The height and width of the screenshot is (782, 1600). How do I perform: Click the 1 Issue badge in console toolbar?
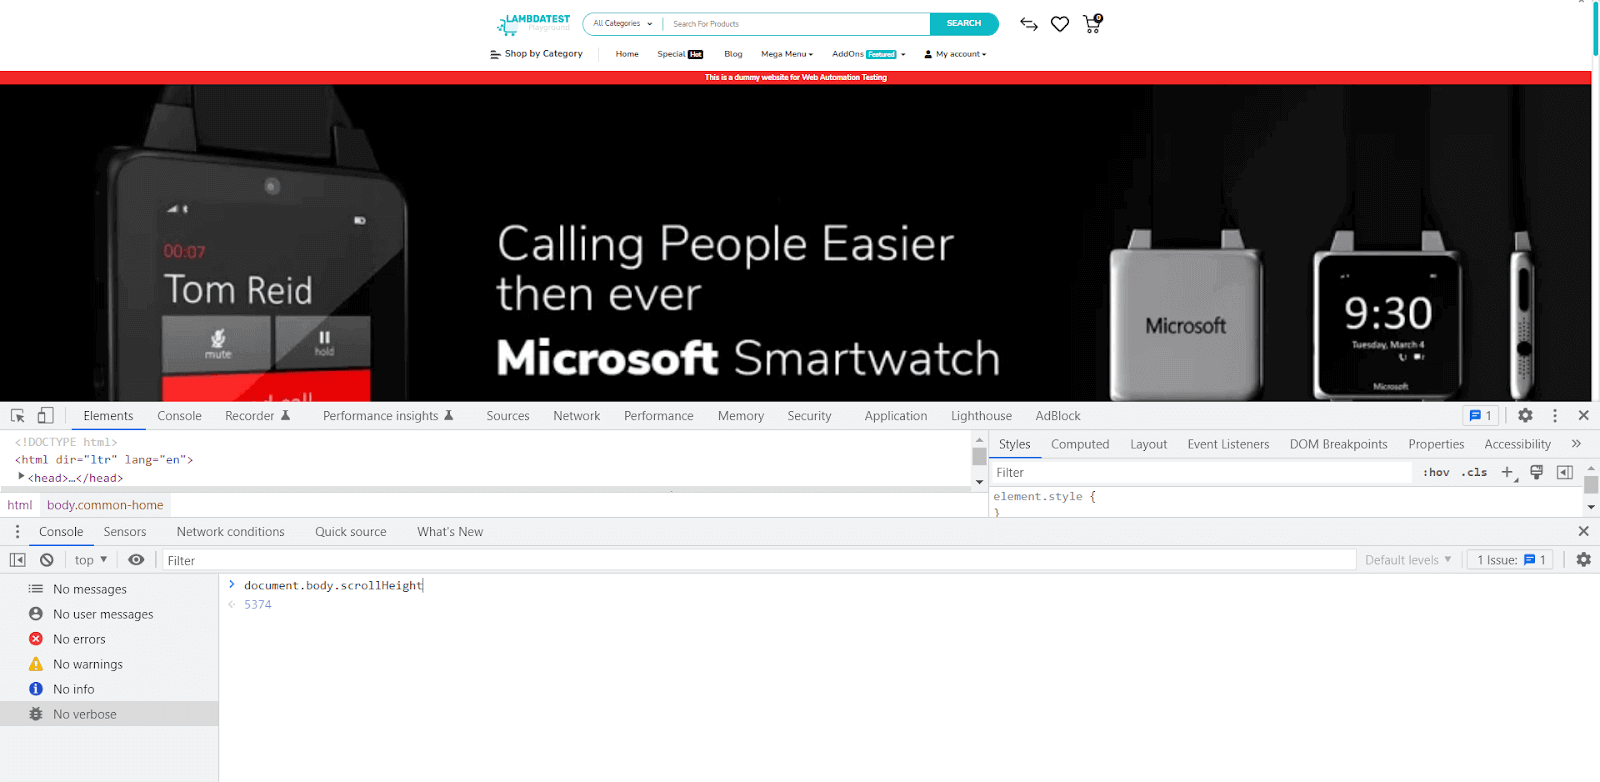1511,560
